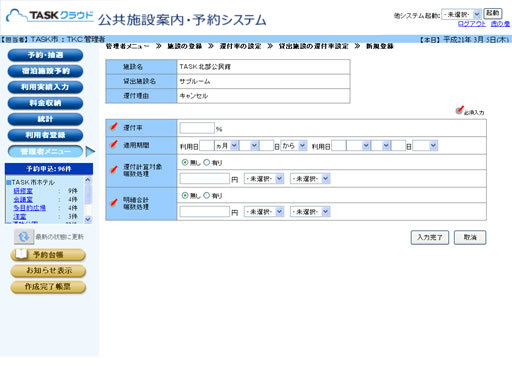Open the 宿泊施設予約 menu

[x=45, y=71]
